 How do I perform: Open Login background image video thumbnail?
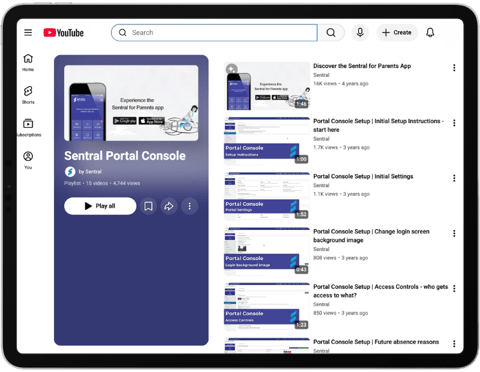(267, 251)
